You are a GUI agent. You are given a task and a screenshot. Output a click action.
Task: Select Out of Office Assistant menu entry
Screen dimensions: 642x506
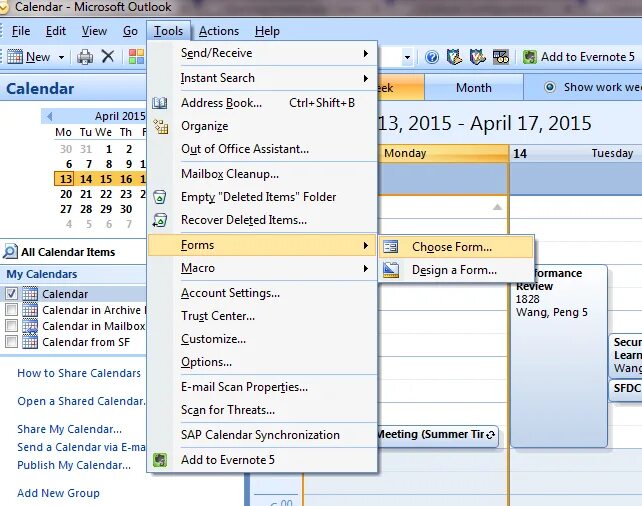coord(262,149)
